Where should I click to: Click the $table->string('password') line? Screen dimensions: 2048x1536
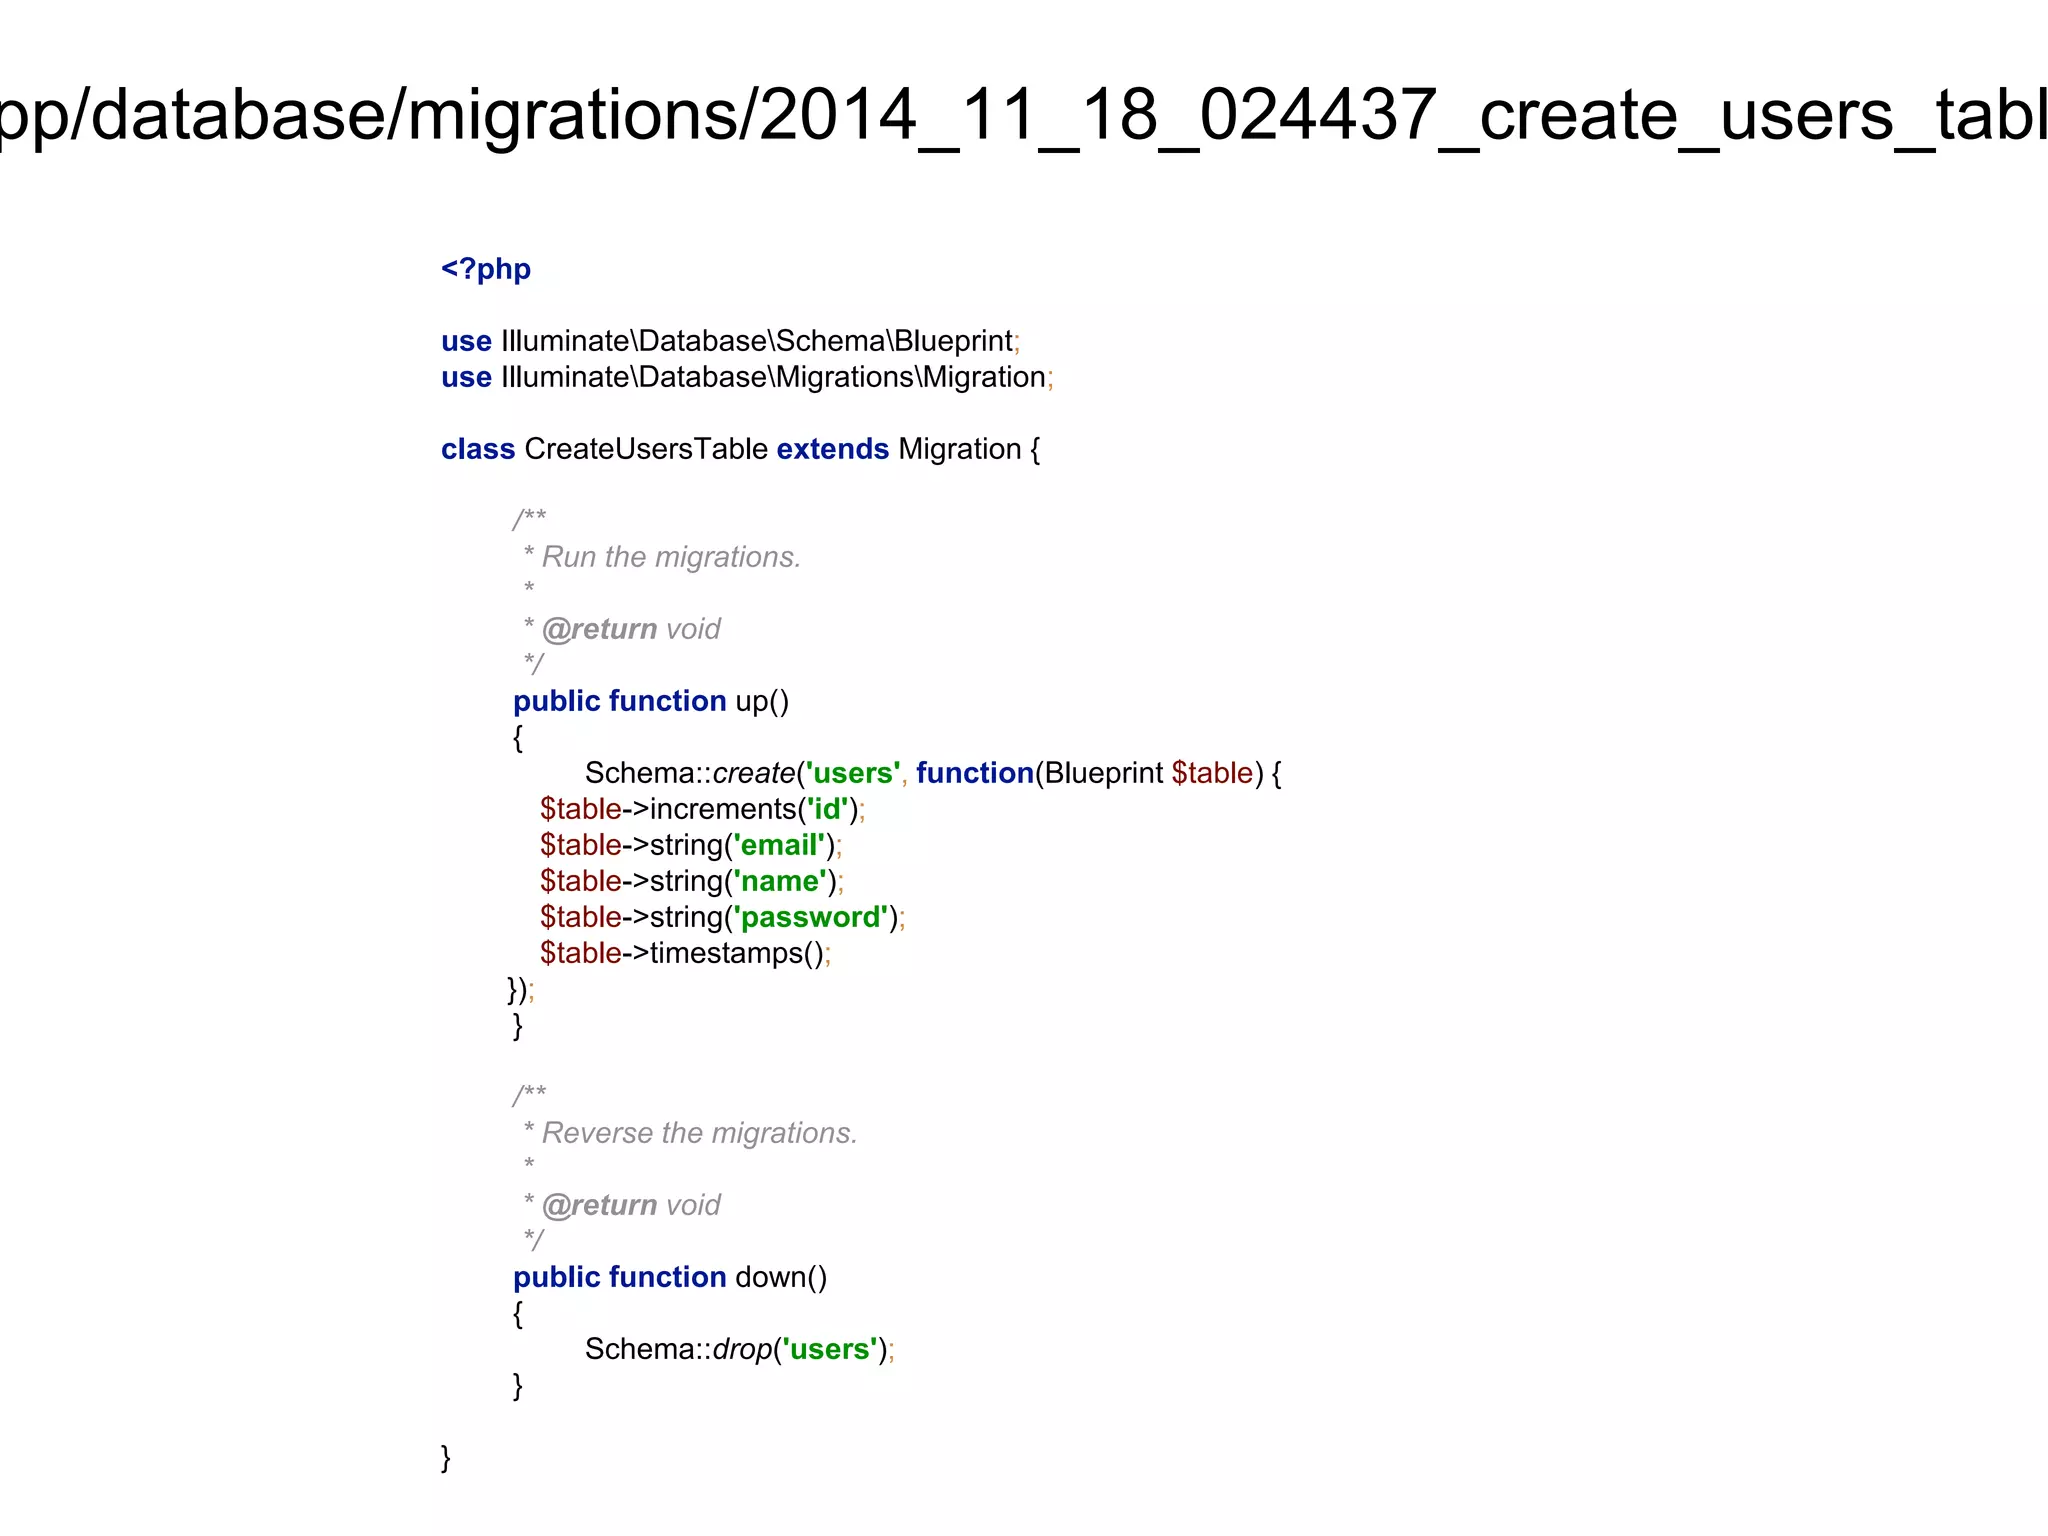723,917
